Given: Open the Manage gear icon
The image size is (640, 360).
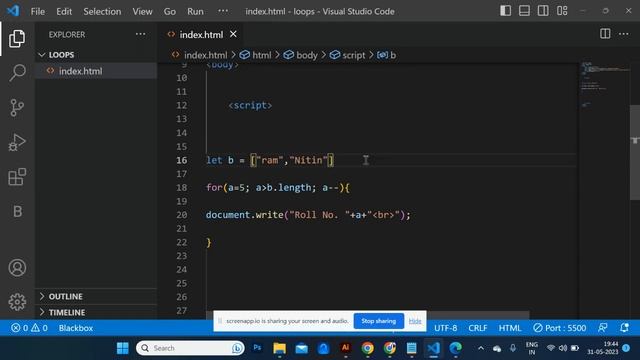Looking at the screenshot, I should (x=17, y=302).
